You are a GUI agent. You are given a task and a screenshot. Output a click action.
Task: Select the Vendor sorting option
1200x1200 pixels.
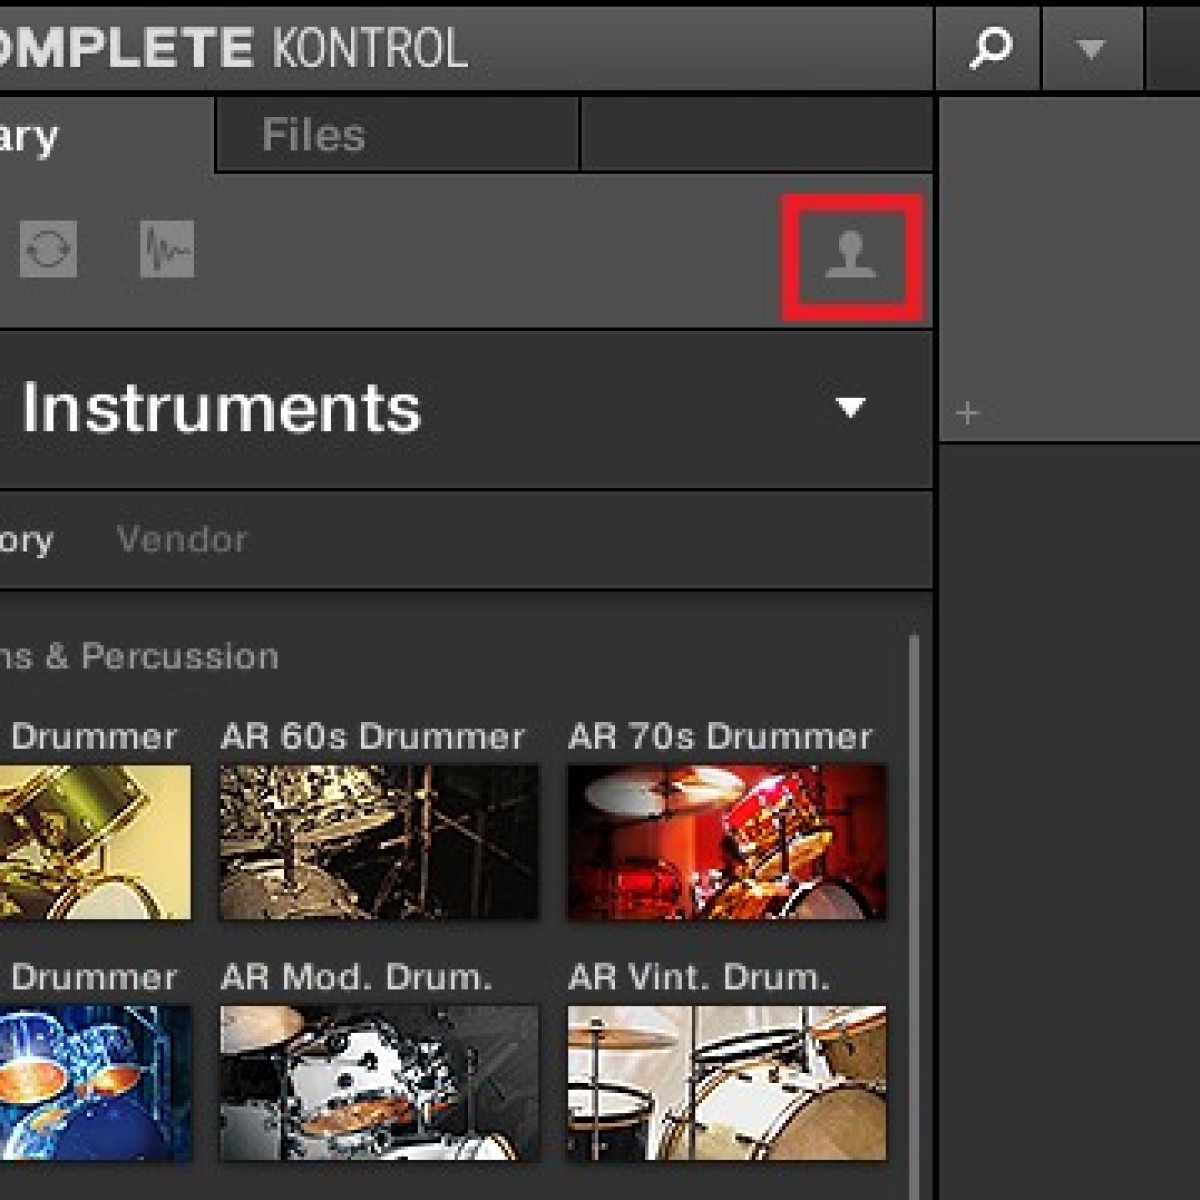(182, 540)
